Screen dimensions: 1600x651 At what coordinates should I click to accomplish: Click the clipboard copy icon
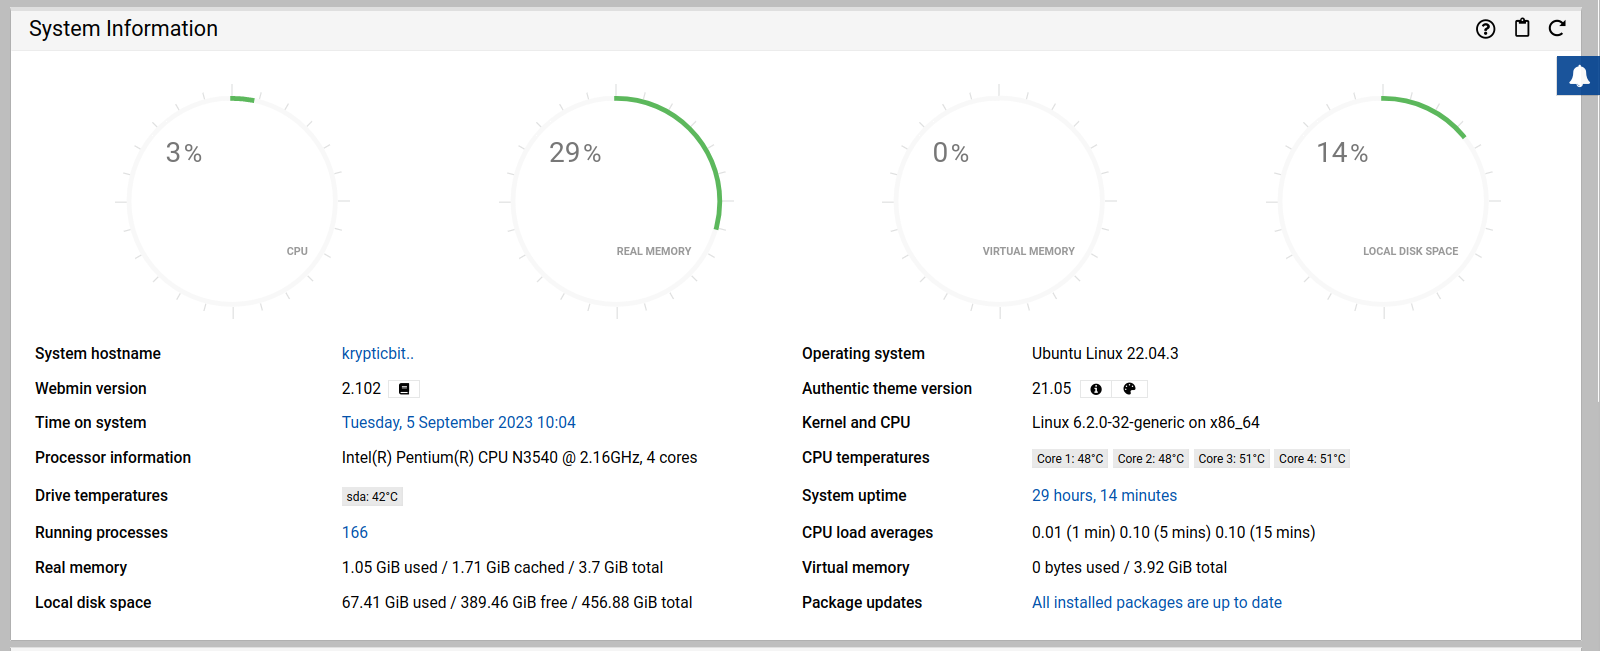1522,28
